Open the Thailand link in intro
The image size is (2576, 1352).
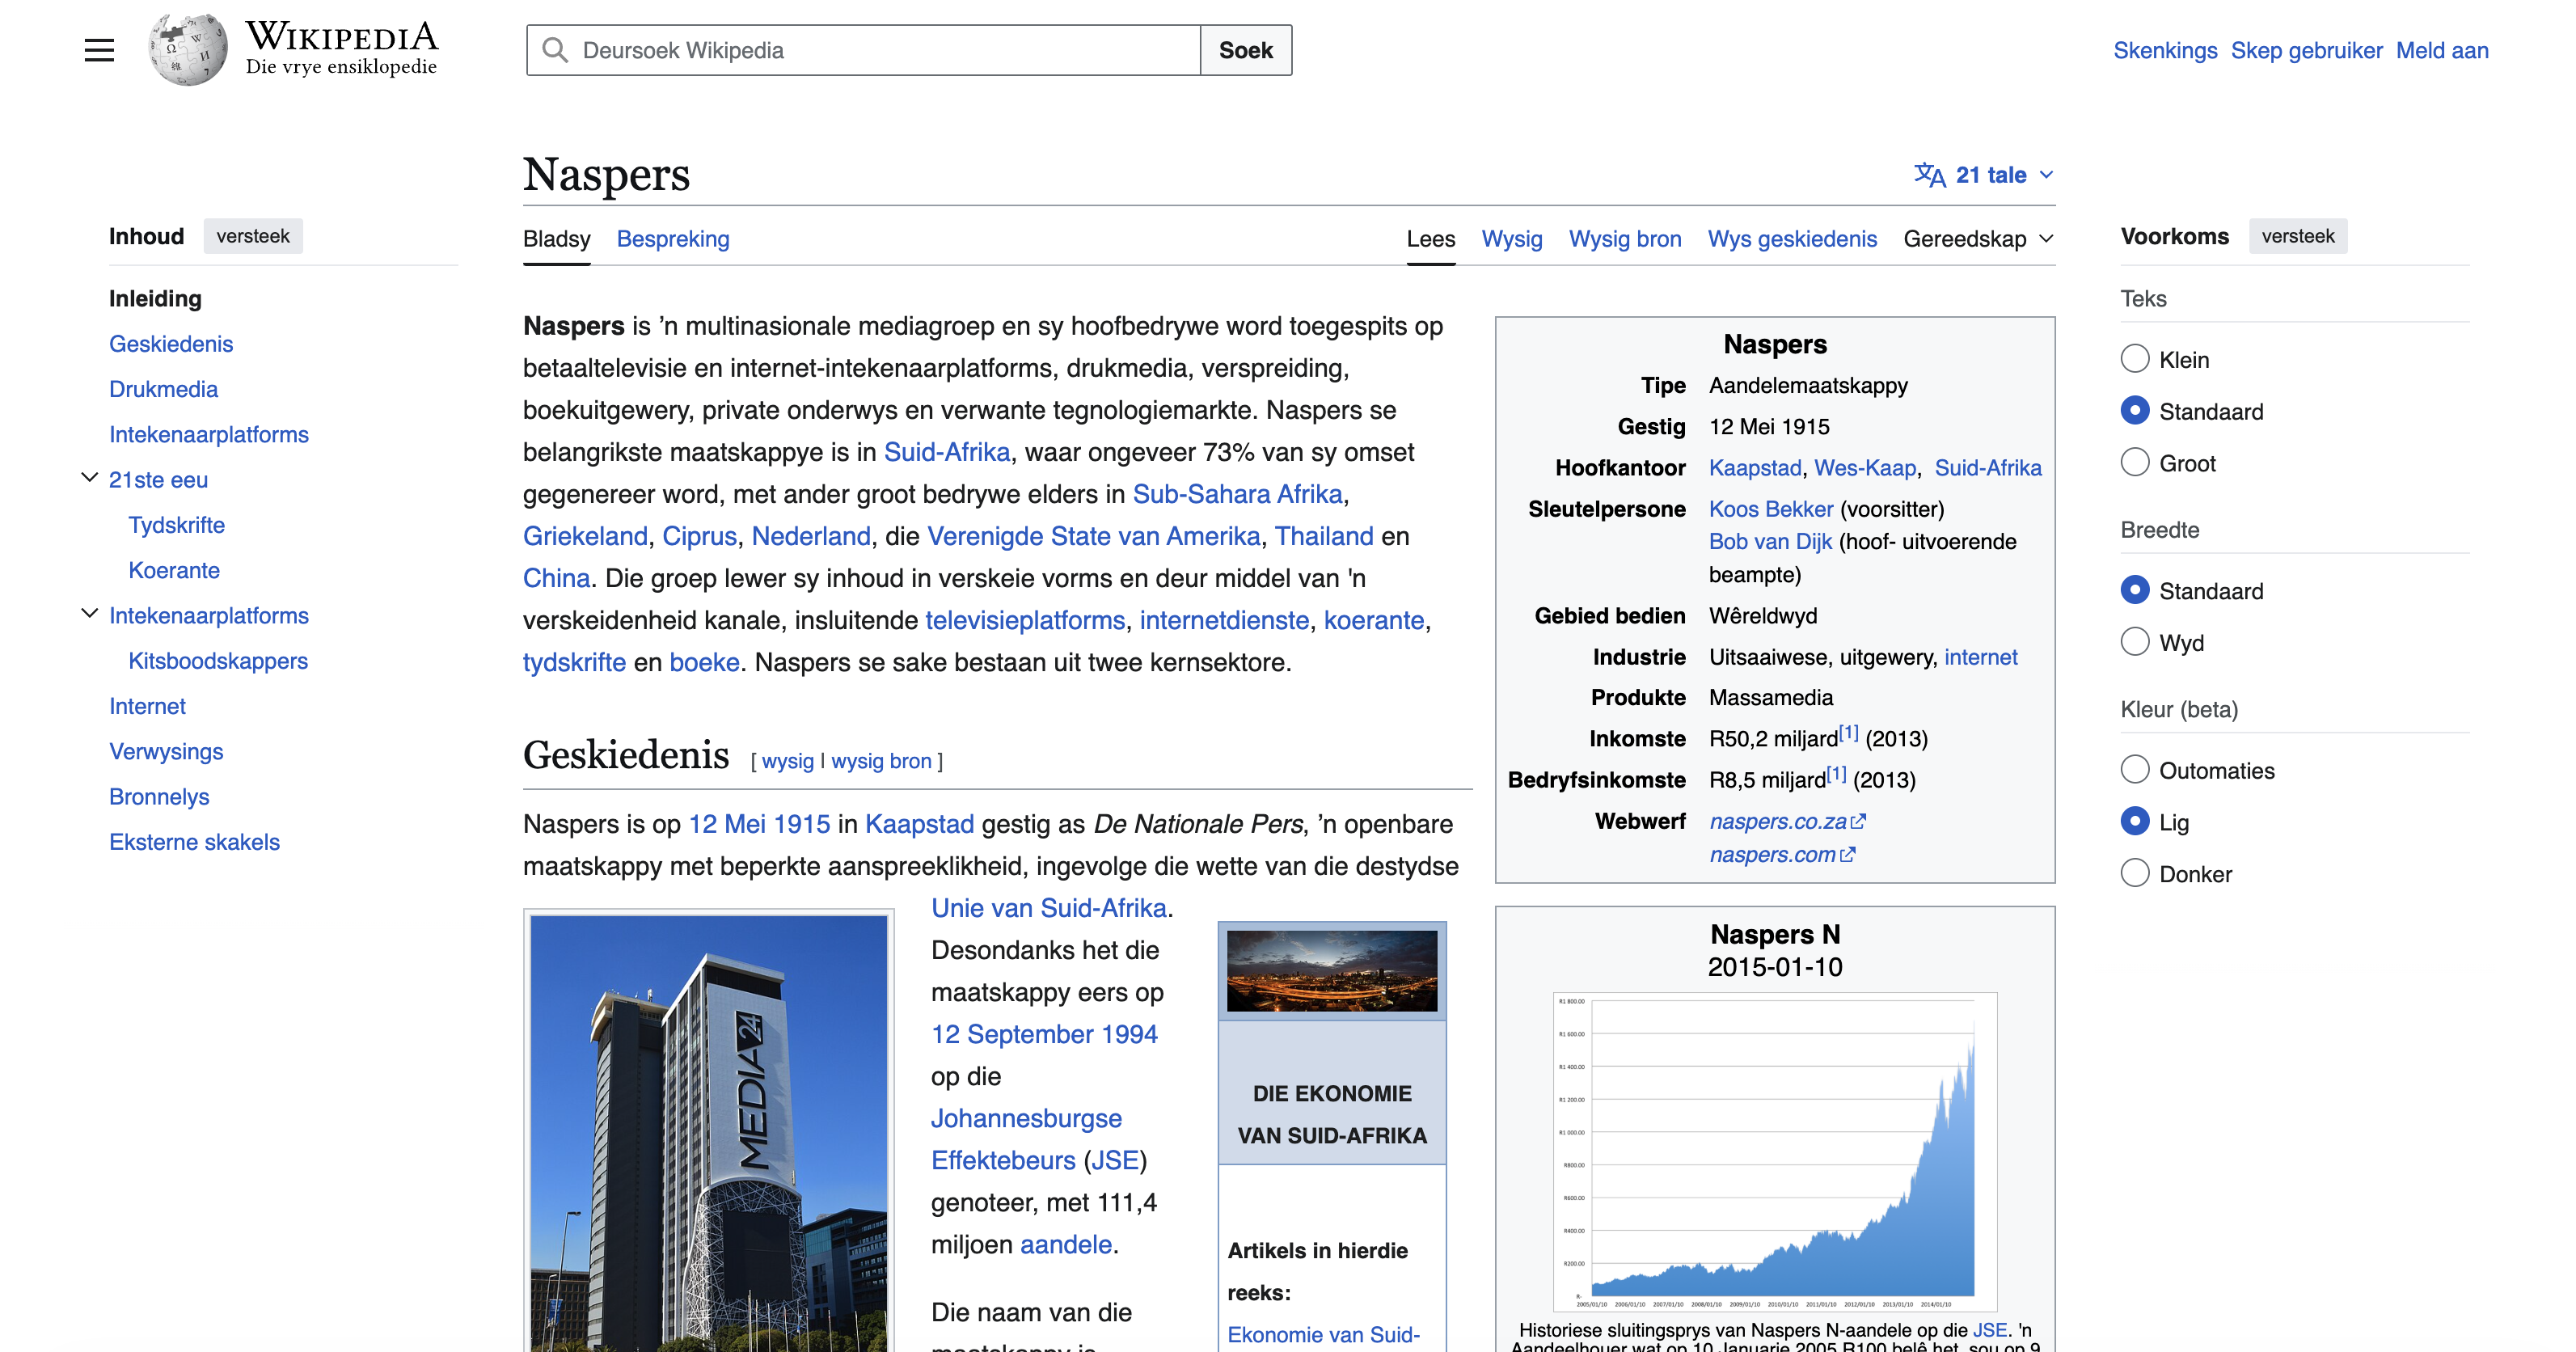click(1324, 536)
